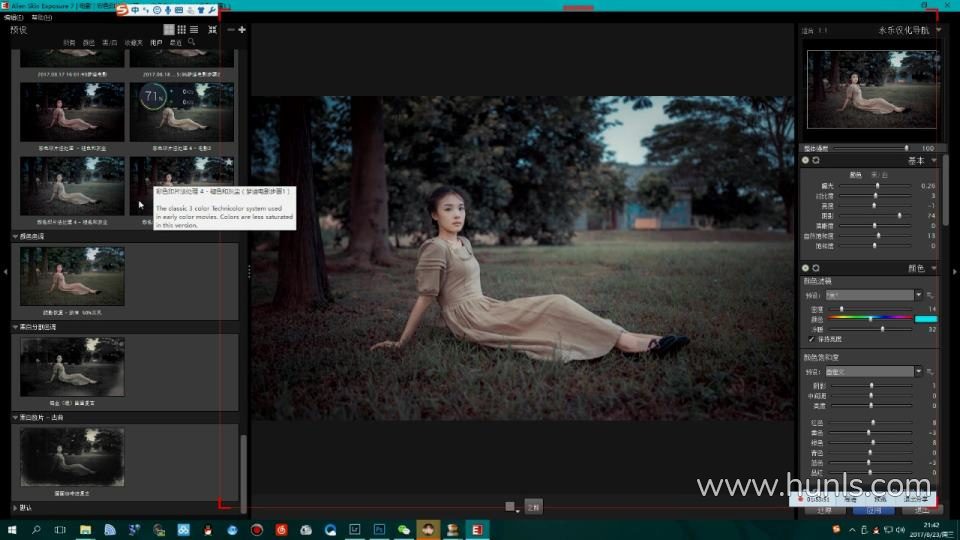Decrease preset thumbnail size with minus

point(231,29)
